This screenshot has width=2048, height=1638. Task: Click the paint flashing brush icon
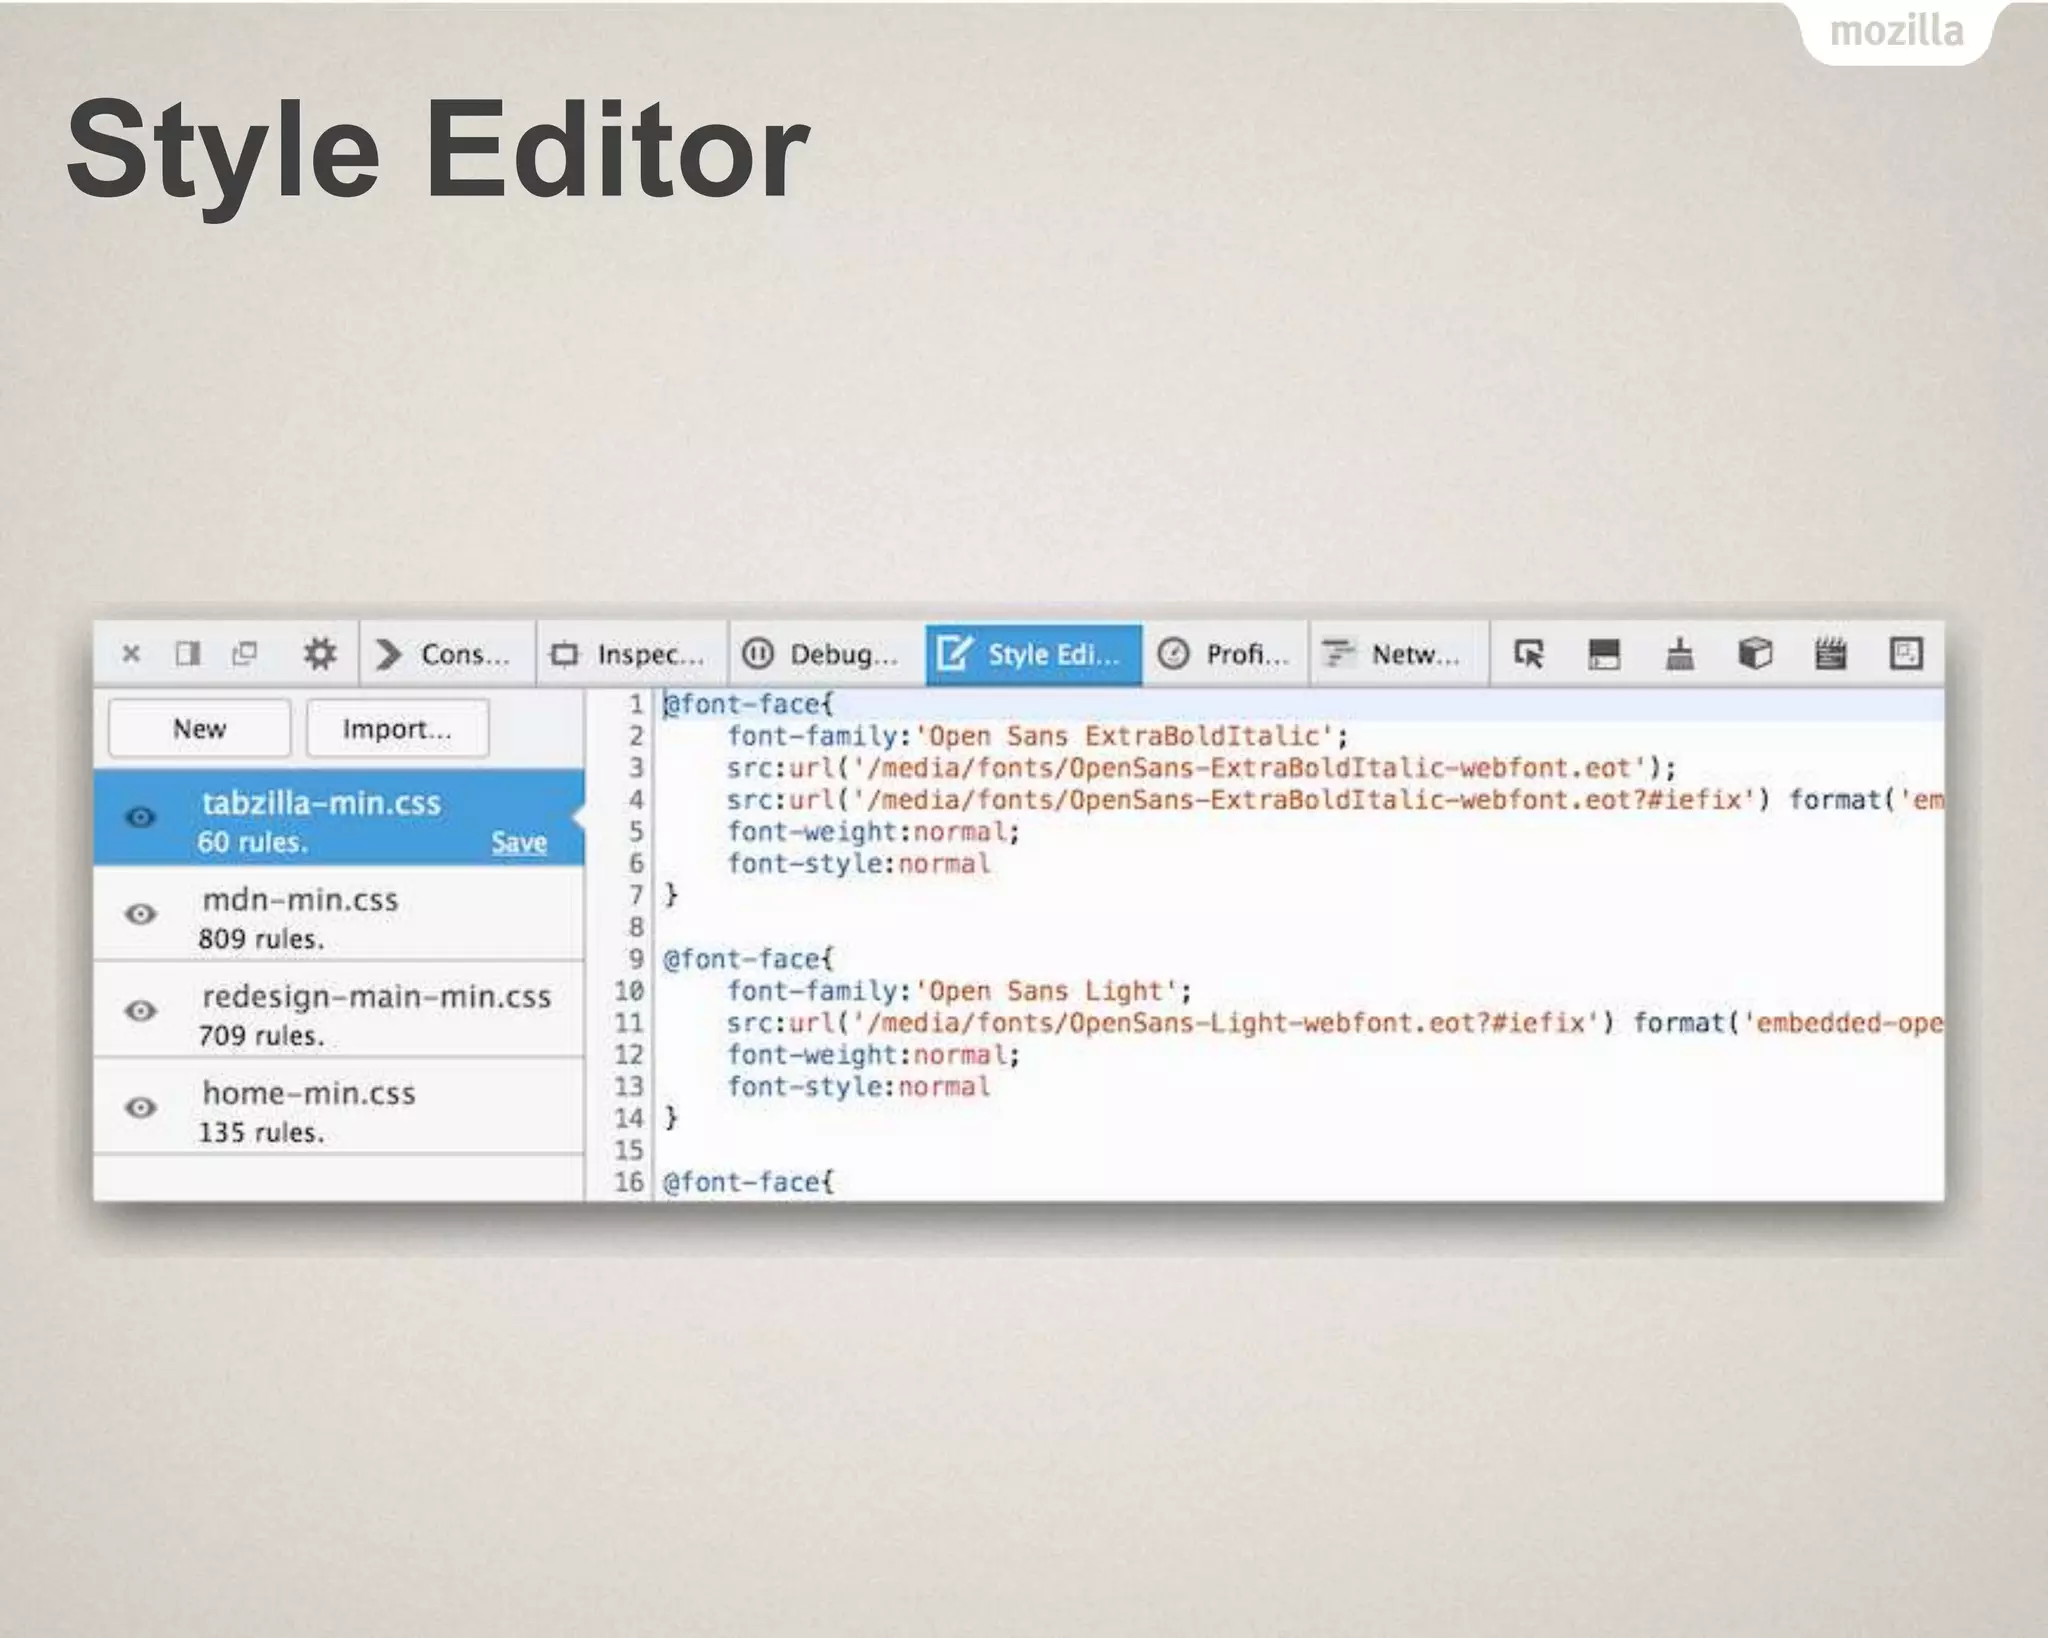(1680, 654)
